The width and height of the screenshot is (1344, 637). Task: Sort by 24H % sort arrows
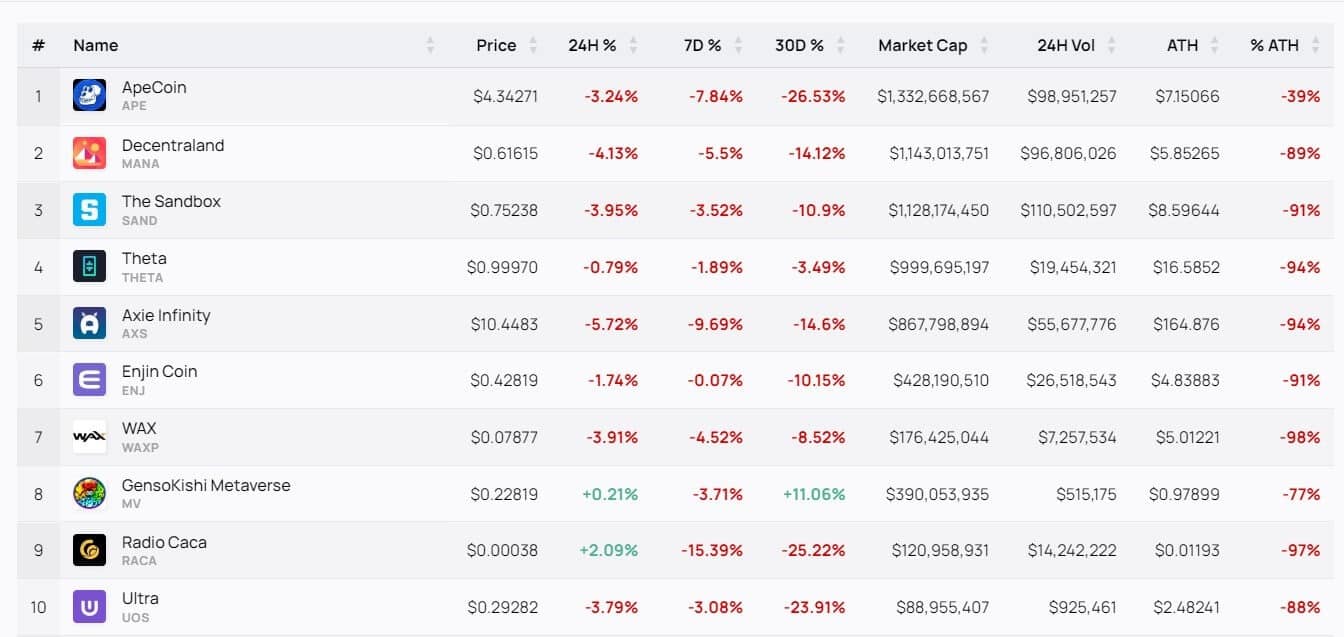pos(634,45)
